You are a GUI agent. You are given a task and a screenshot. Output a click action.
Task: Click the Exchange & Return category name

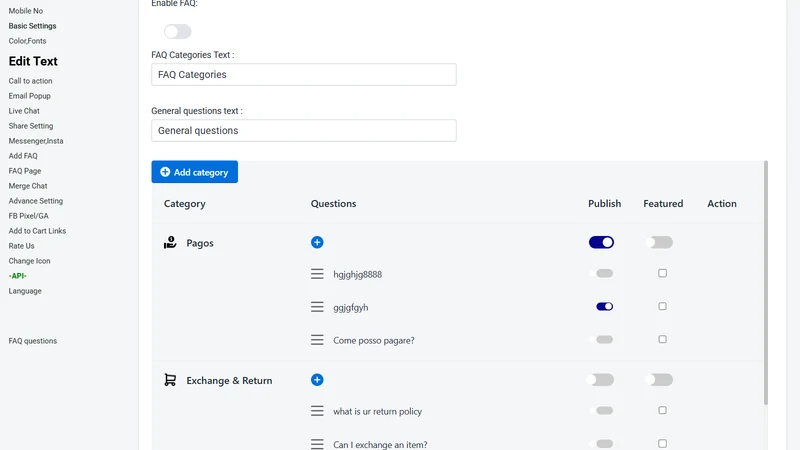click(229, 381)
